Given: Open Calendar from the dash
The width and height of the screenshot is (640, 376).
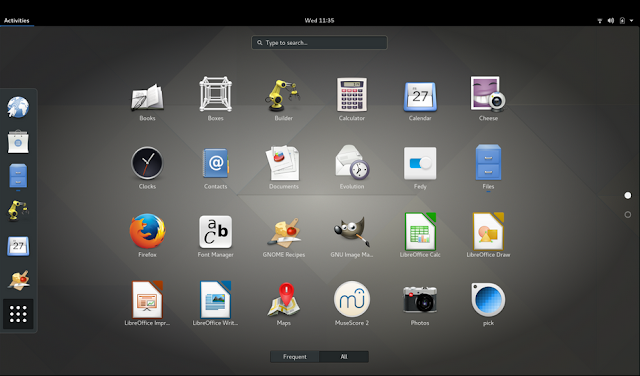Looking at the screenshot, I should tap(18, 246).
